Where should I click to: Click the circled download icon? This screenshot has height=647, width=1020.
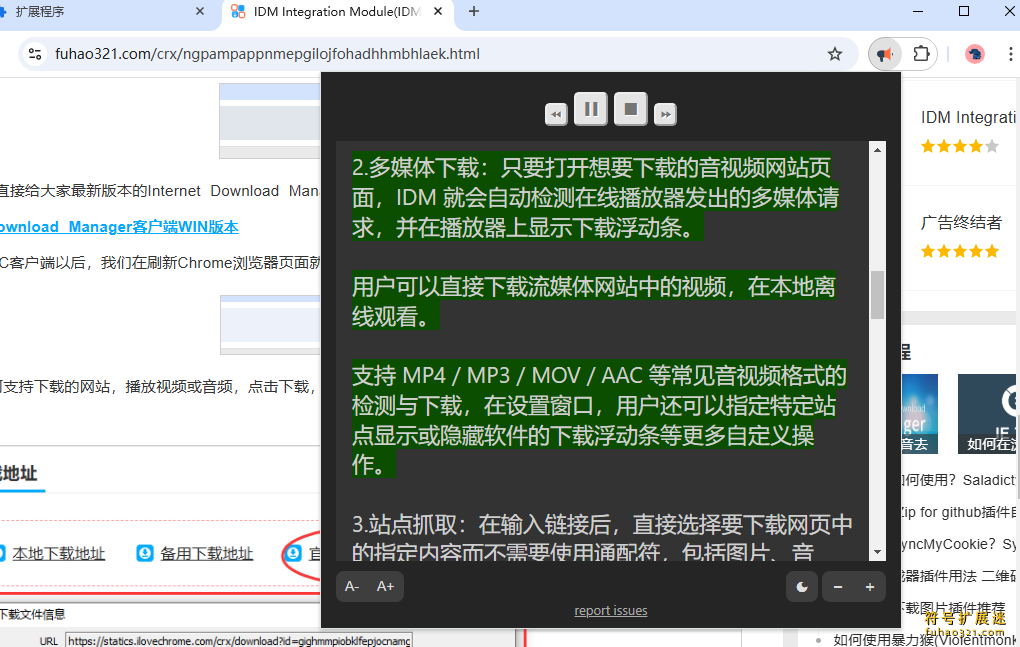click(x=293, y=553)
